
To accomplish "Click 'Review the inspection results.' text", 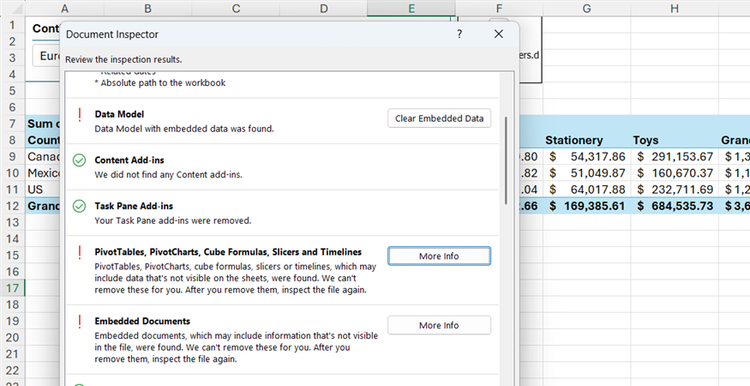I will coord(123,60).
